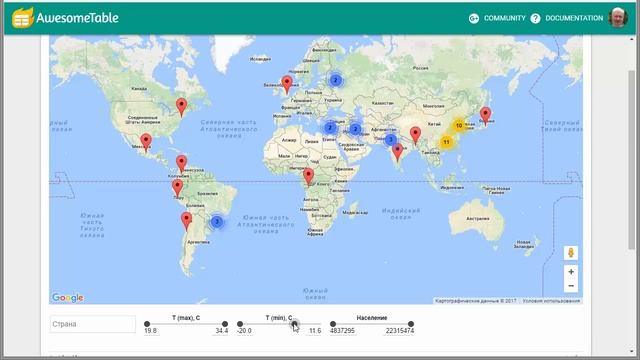The image size is (640, 360).
Task: Open the blue cluster 2 over Iraq region
Action: coord(355,129)
